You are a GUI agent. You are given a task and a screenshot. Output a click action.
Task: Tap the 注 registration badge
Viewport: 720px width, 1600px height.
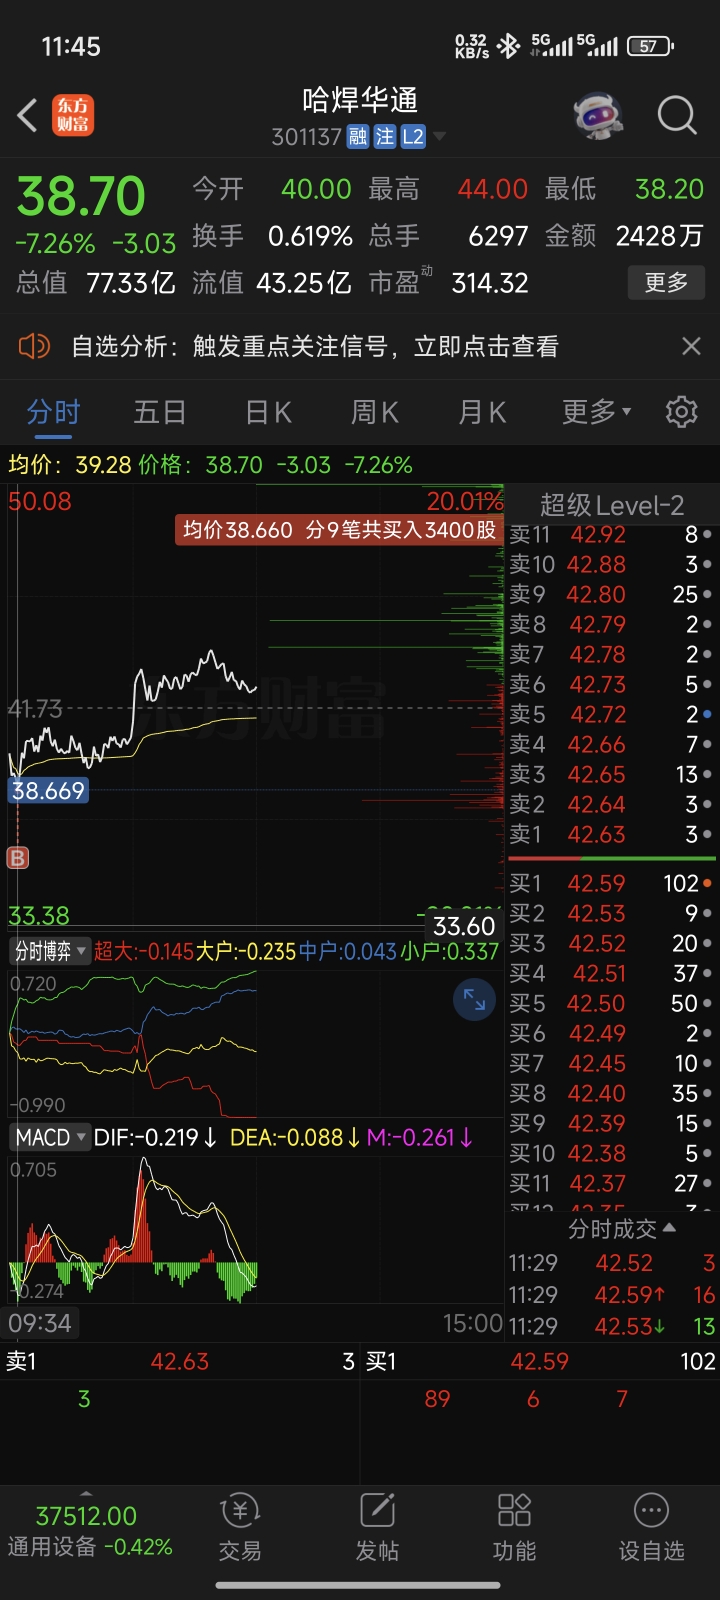[385, 137]
